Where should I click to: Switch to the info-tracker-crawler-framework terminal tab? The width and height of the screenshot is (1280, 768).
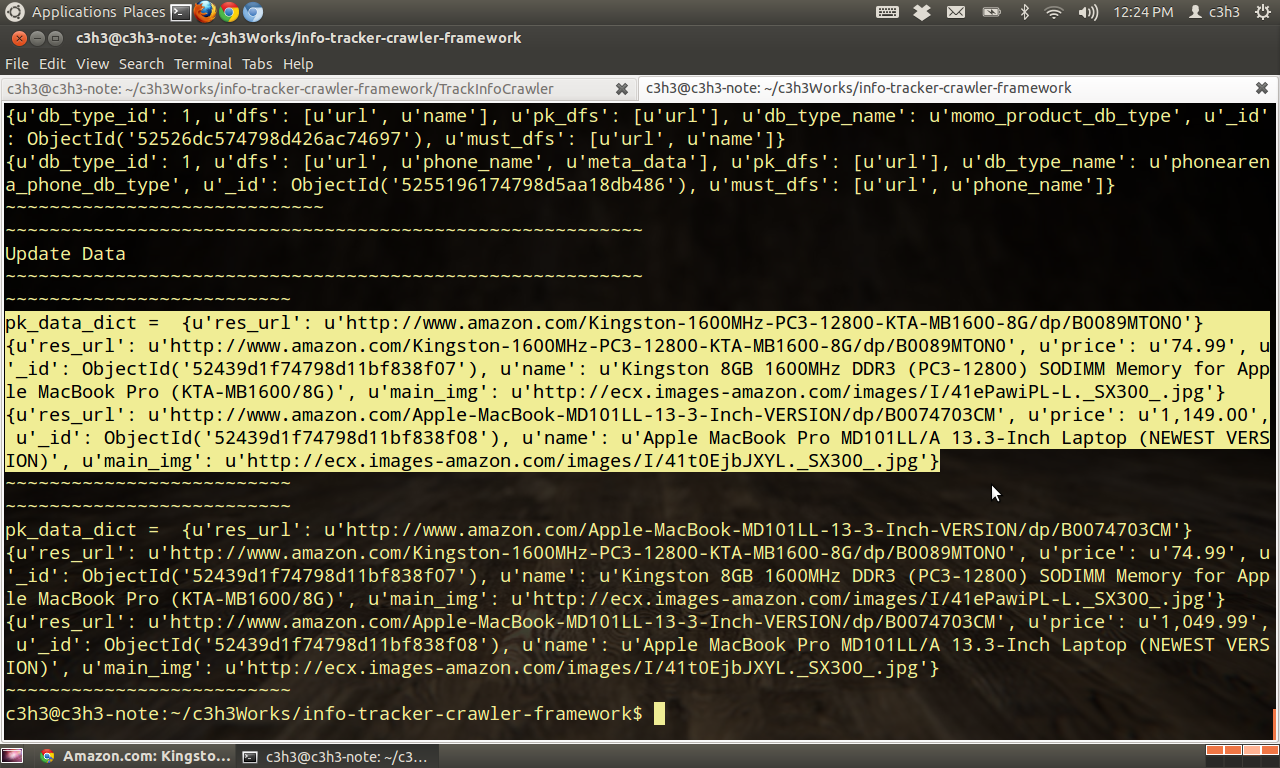(x=957, y=88)
